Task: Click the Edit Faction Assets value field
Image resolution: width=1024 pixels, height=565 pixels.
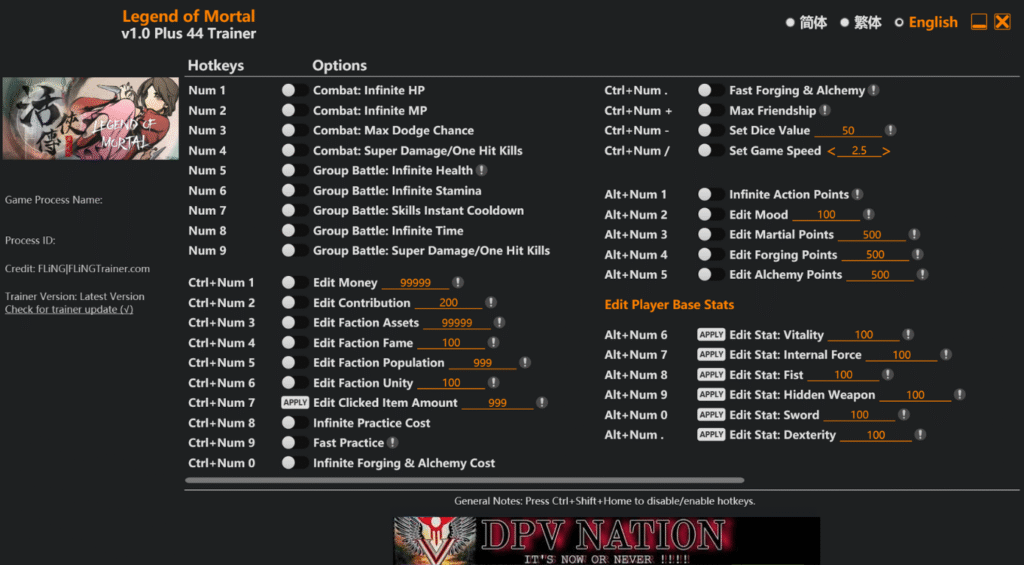Action: [x=456, y=323]
